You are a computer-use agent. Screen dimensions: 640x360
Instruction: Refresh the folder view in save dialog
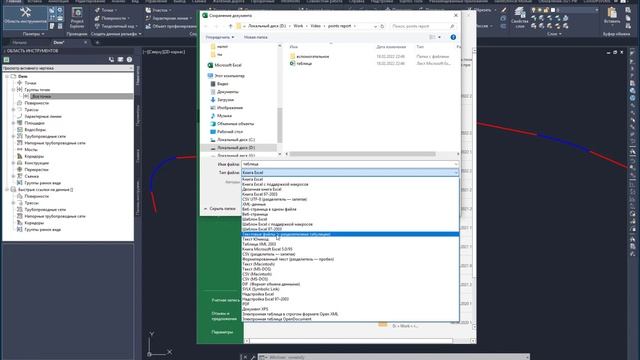point(382,26)
